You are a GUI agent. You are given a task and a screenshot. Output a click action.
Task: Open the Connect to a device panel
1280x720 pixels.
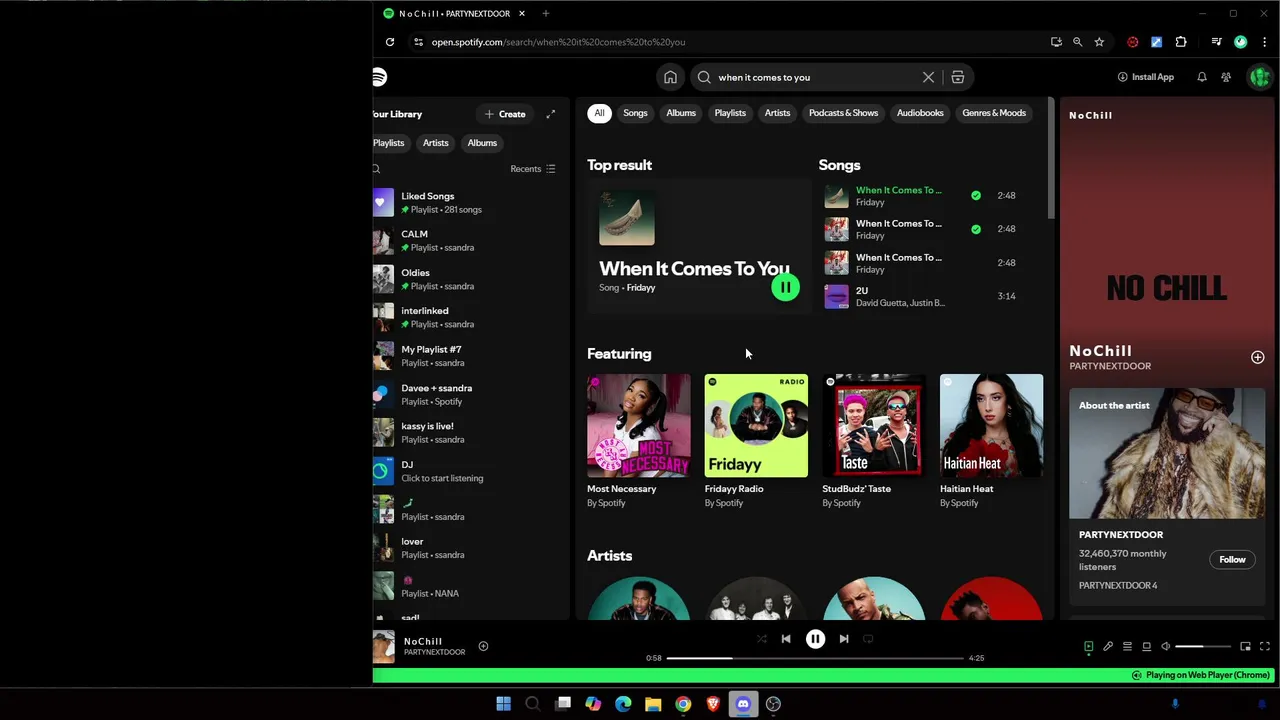1146,647
